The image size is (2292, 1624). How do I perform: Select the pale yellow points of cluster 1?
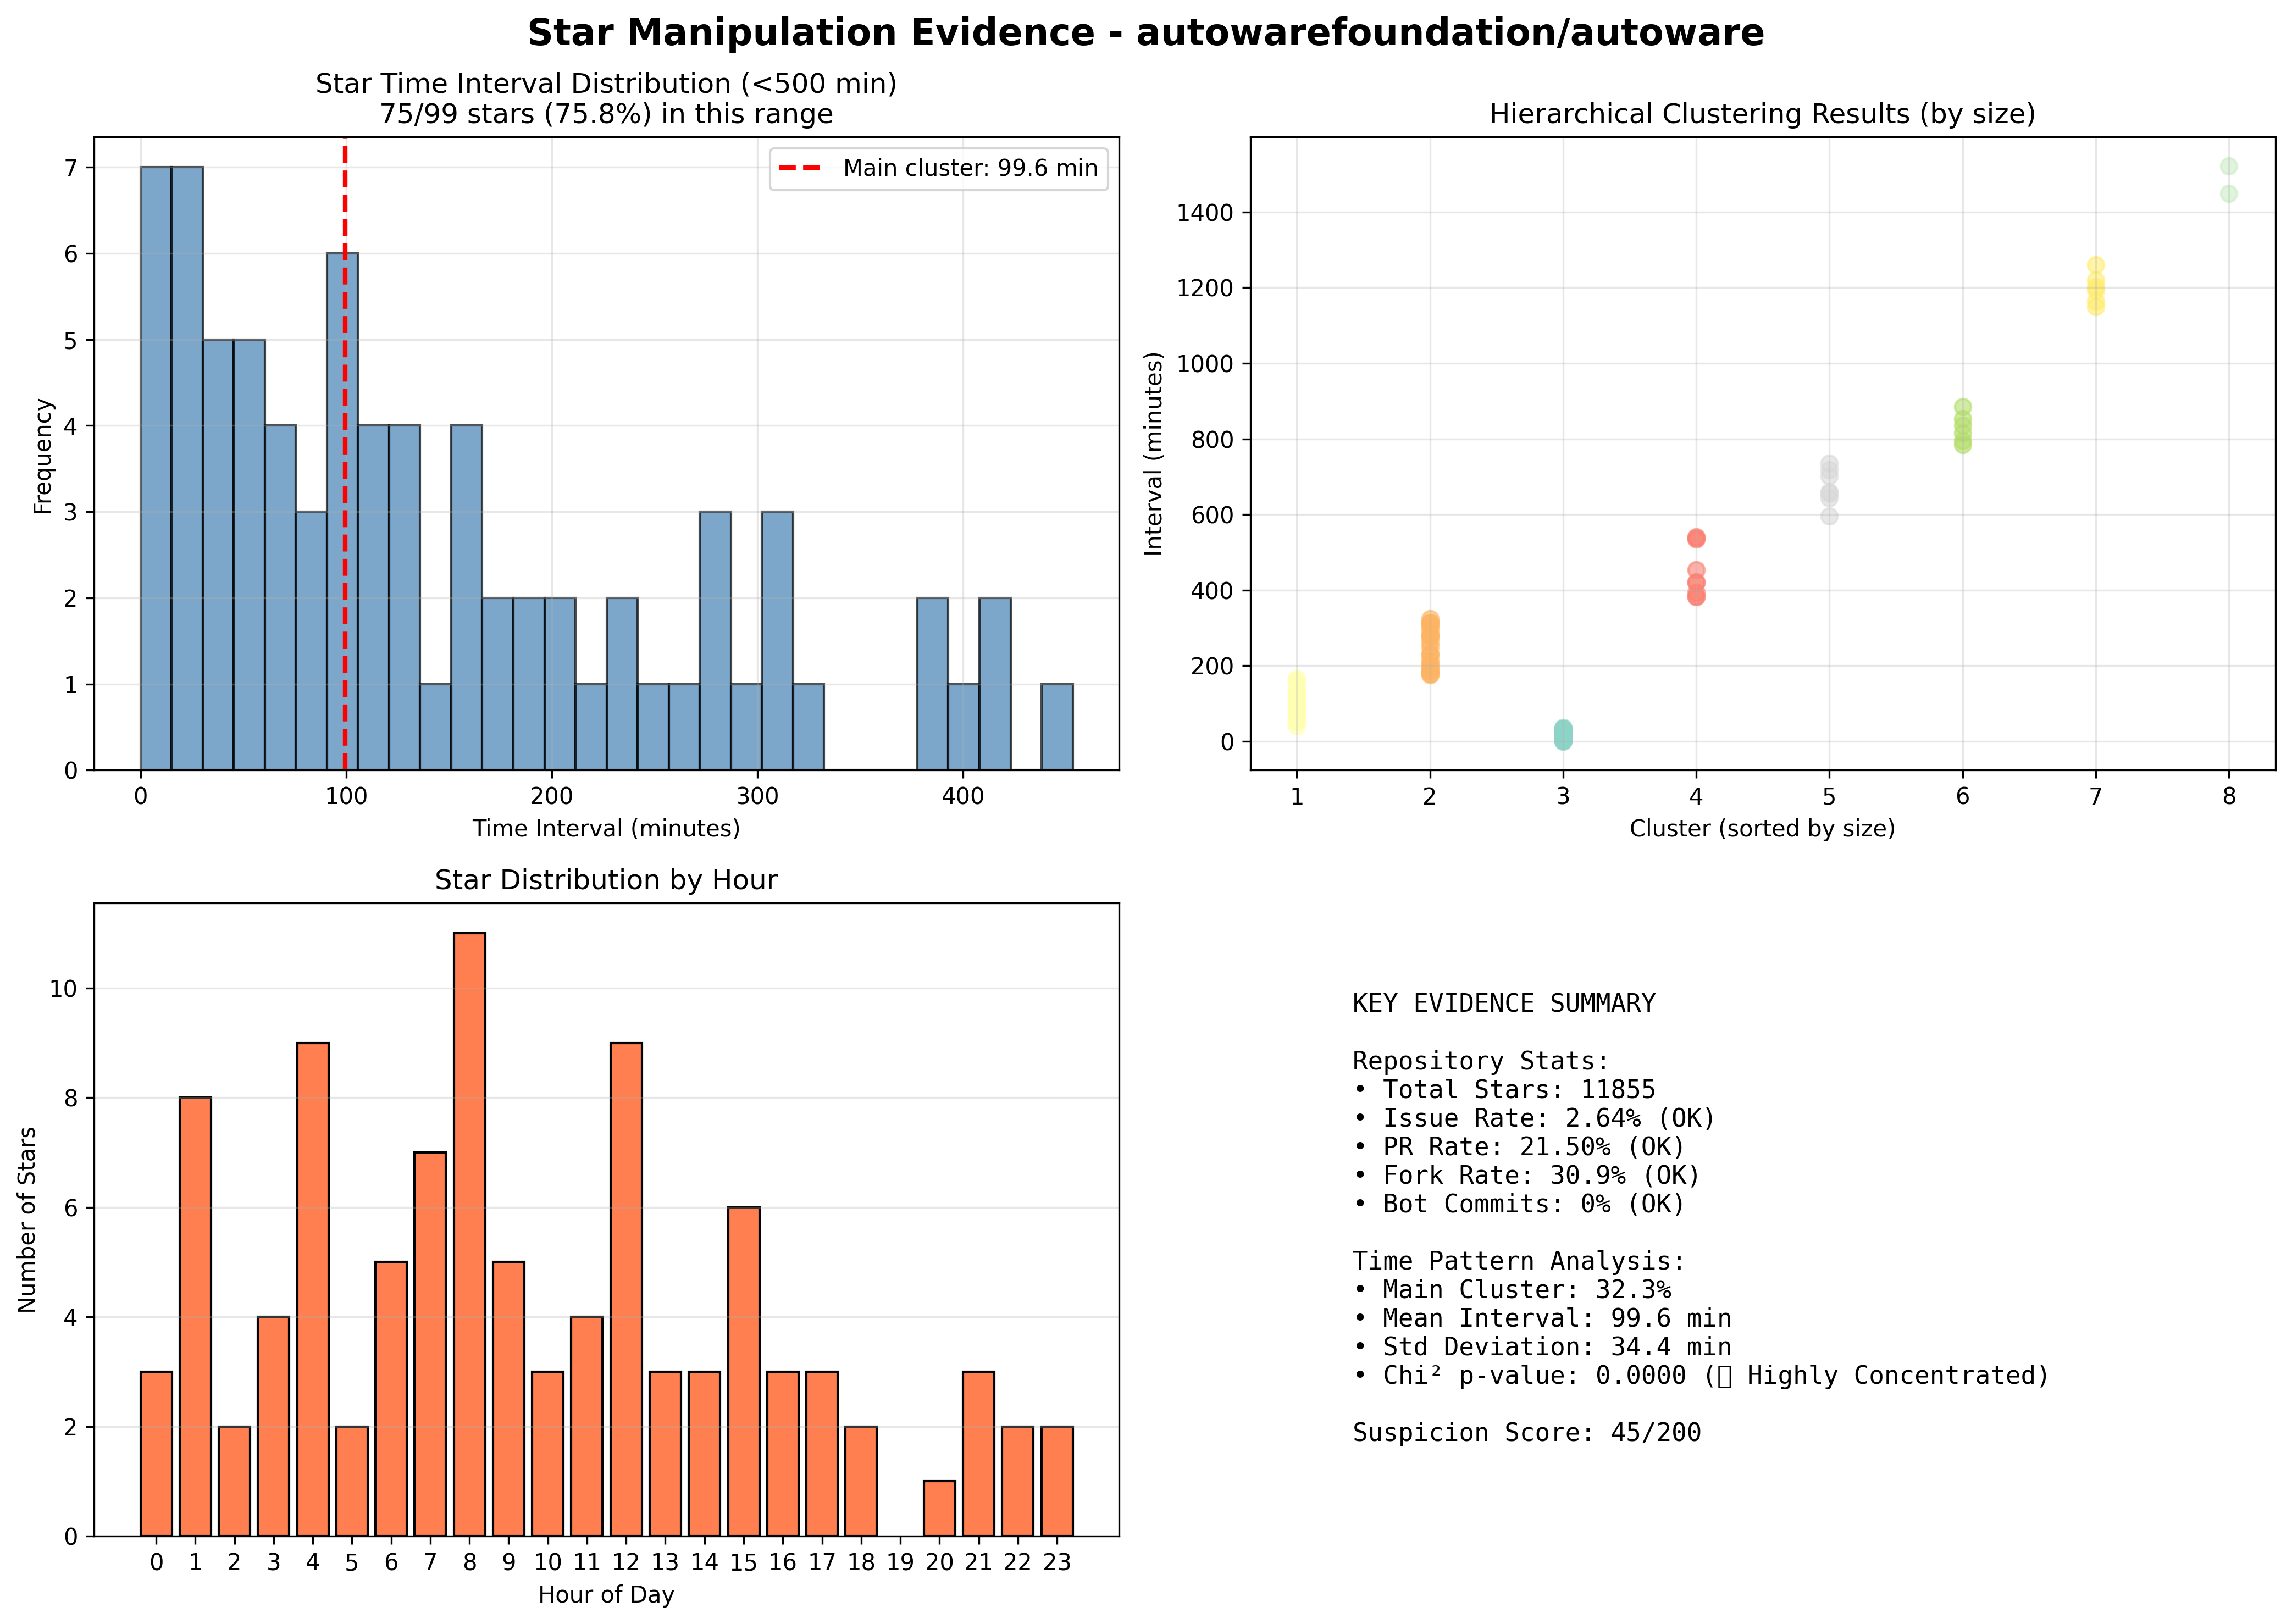point(1297,702)
